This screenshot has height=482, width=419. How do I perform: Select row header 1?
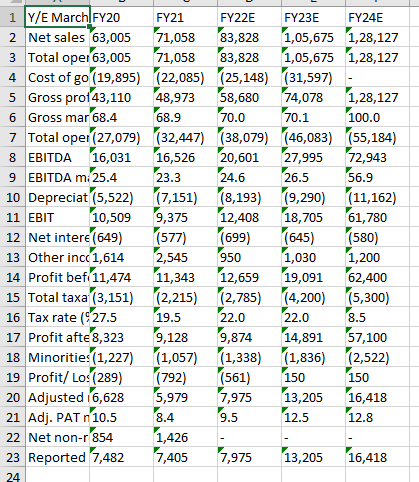[12, 17]
